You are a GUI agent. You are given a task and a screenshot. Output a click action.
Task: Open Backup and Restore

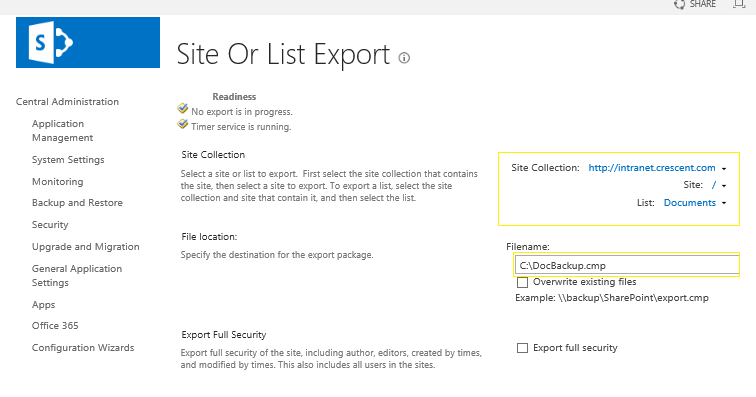point(77,203)
